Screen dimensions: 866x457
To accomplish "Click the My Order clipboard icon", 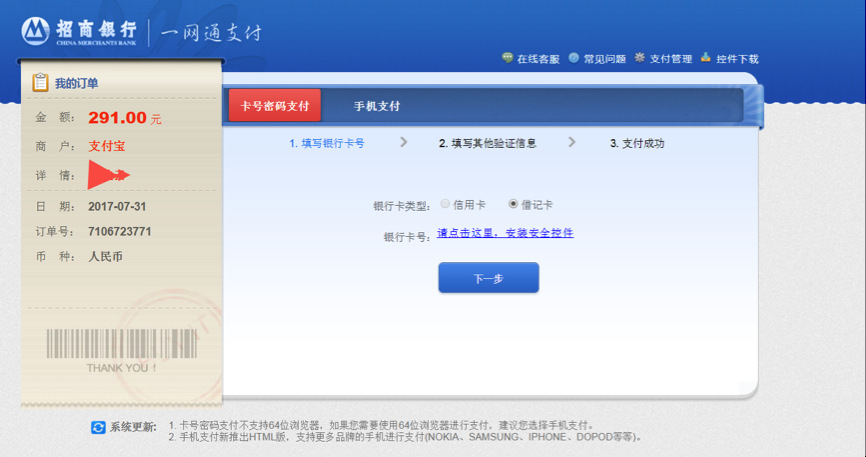I will (40, 83).
